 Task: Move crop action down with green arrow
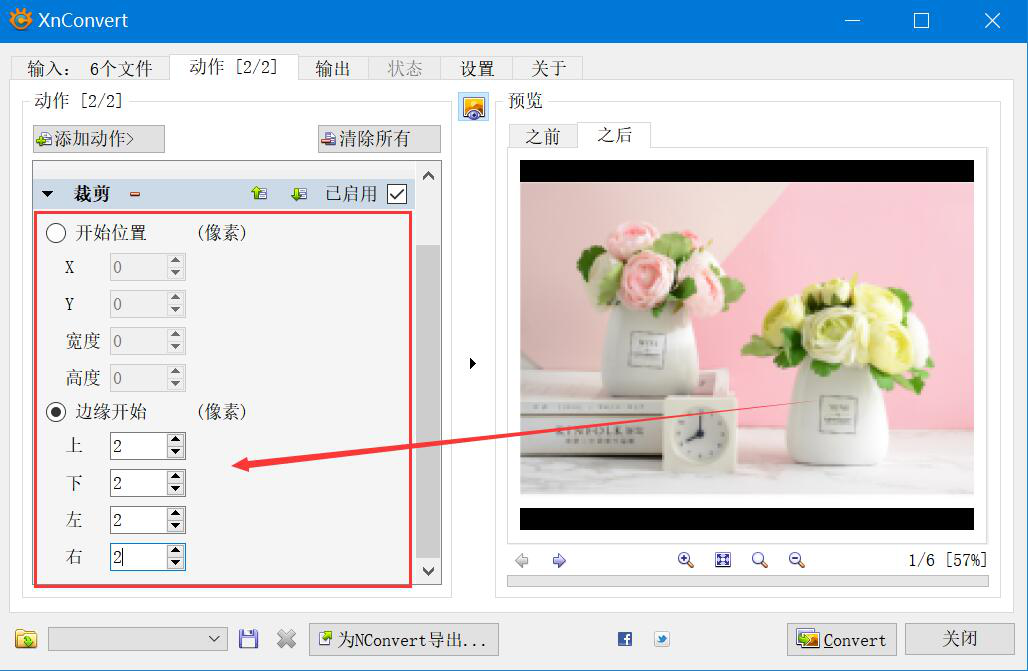(299, 193)
